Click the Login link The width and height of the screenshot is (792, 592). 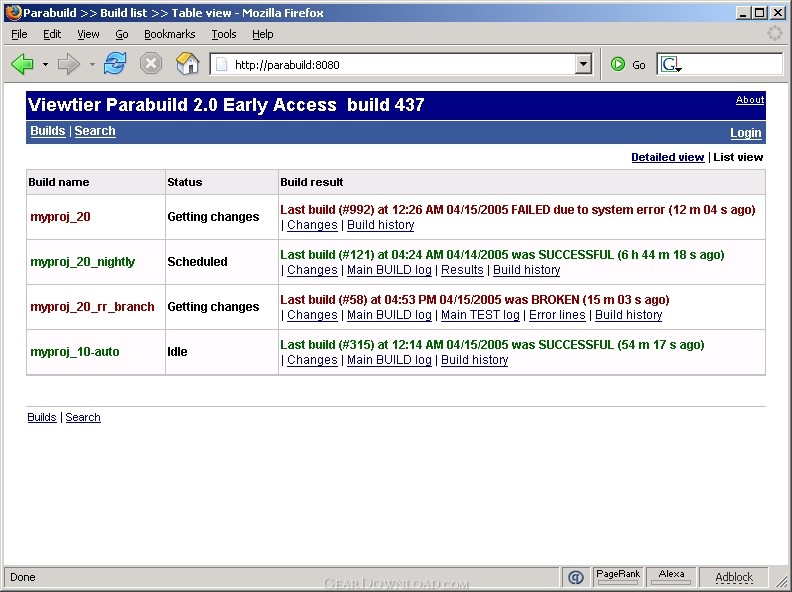coord(746,133)
